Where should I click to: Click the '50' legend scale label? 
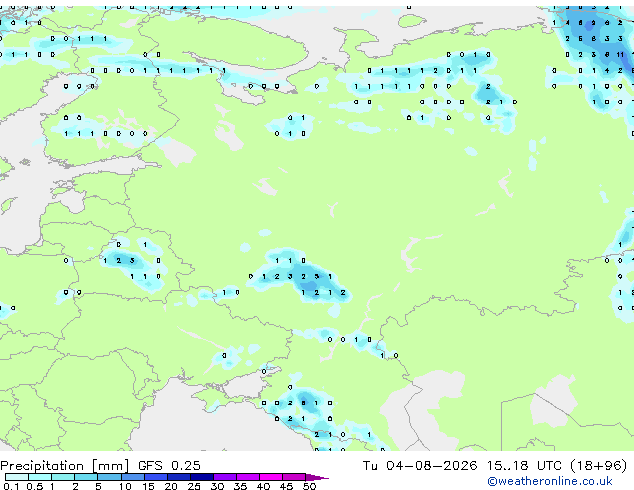click(310, 486)
